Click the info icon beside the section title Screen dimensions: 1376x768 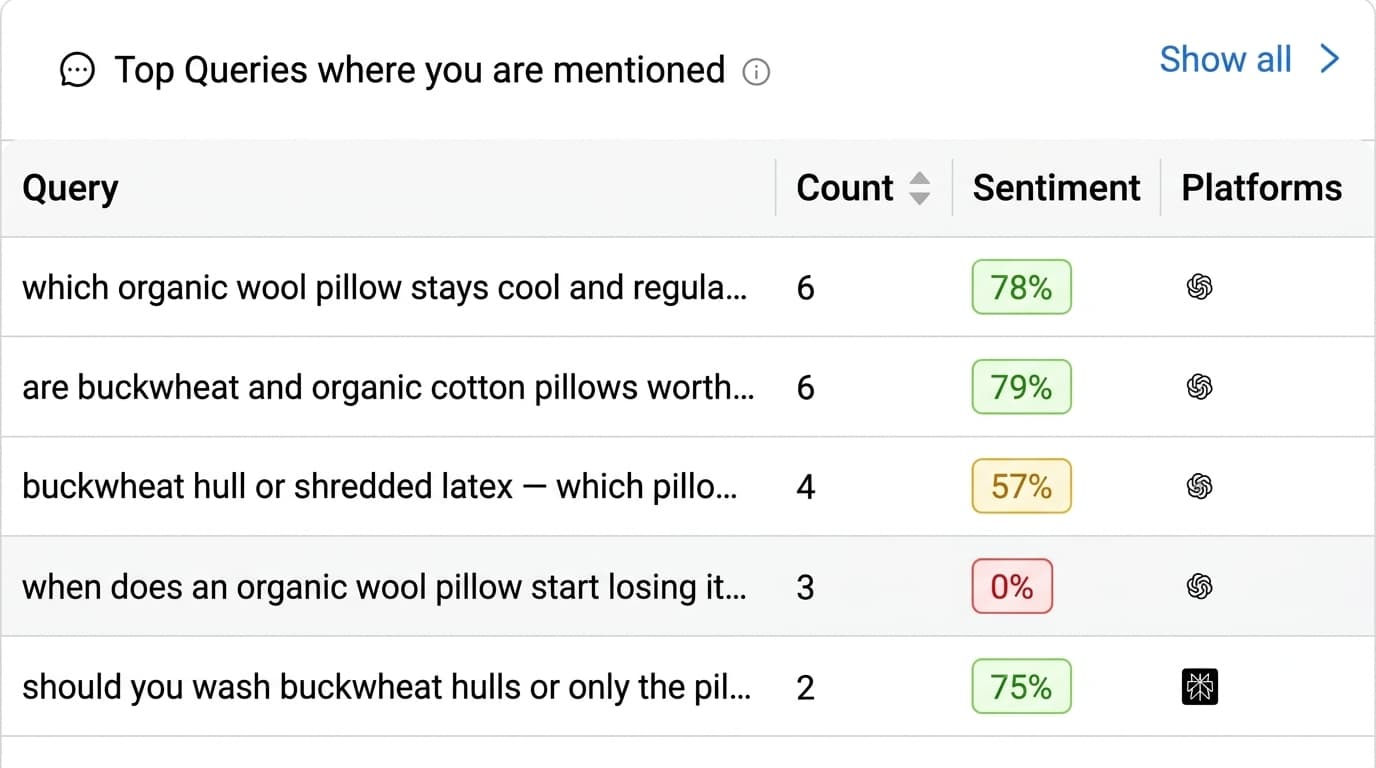[x=758, y=72]
